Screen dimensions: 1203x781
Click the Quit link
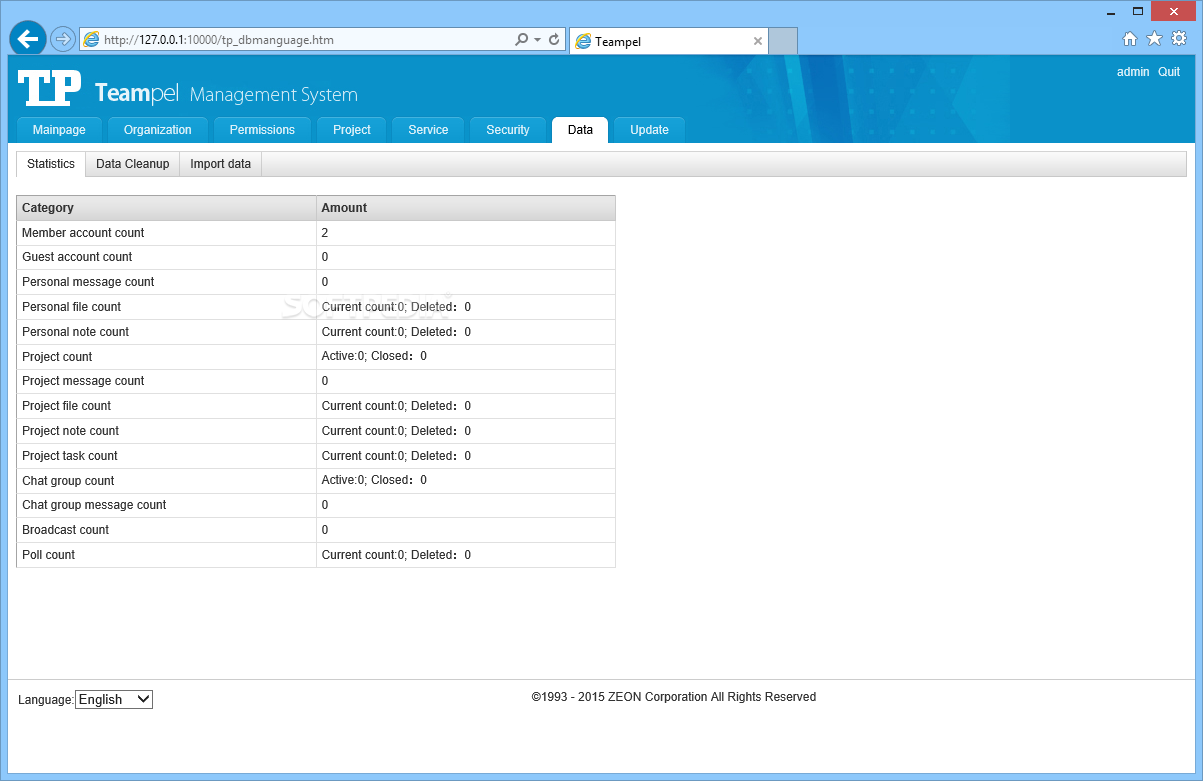point(1169,72)
